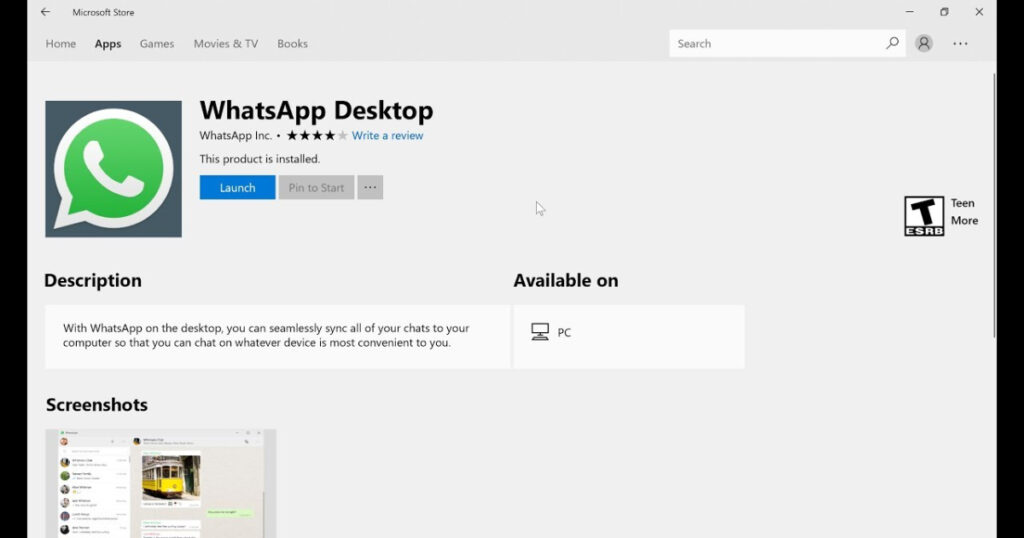The height and width of the screenshot is (538, 1024).
Task: Open the user account profile icon
Action: [x=923, y=43]
